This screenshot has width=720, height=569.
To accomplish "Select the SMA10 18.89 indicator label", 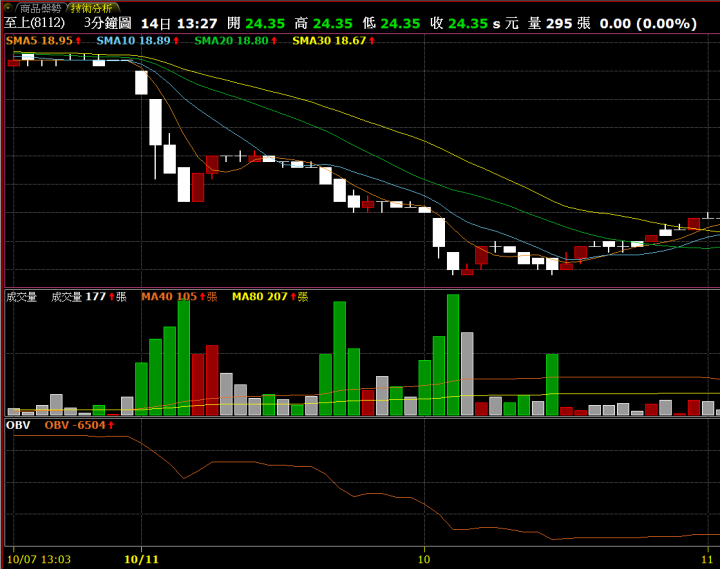I will [x=138, y=41].
